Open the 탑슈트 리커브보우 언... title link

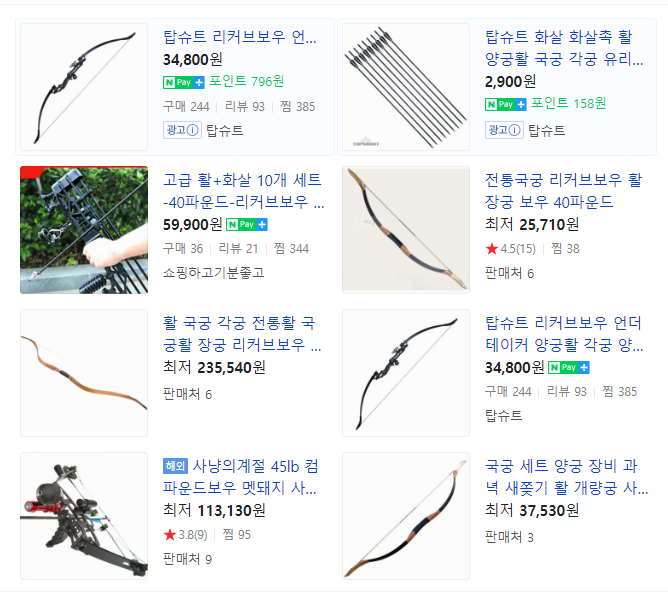240,37
